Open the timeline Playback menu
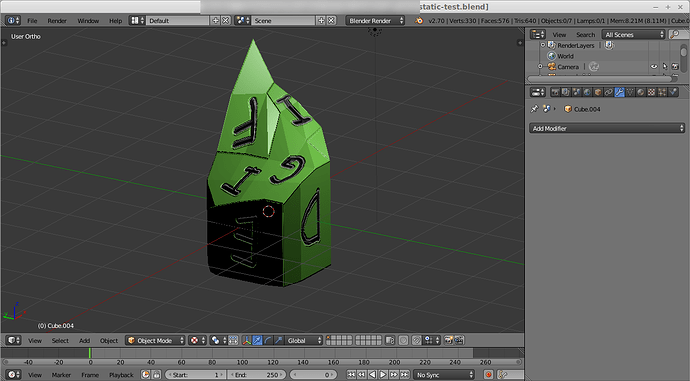The image size is (690, 381). pos(121,375)
